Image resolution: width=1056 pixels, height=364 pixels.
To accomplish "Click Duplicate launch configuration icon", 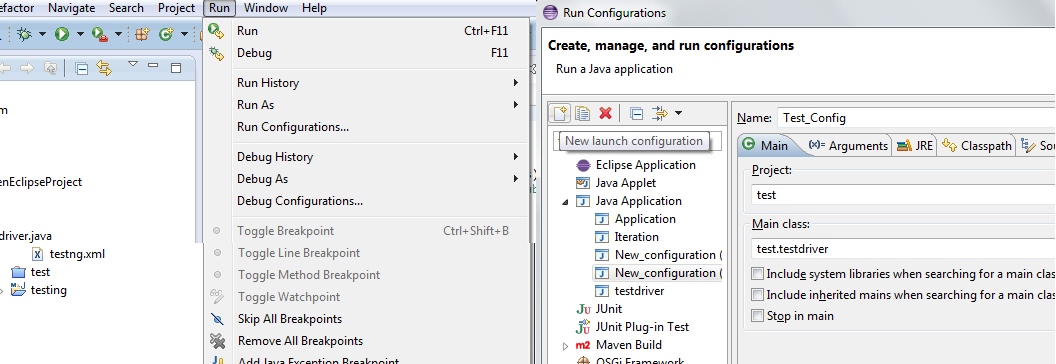I will pyautogui.click(x=583, y=113).
